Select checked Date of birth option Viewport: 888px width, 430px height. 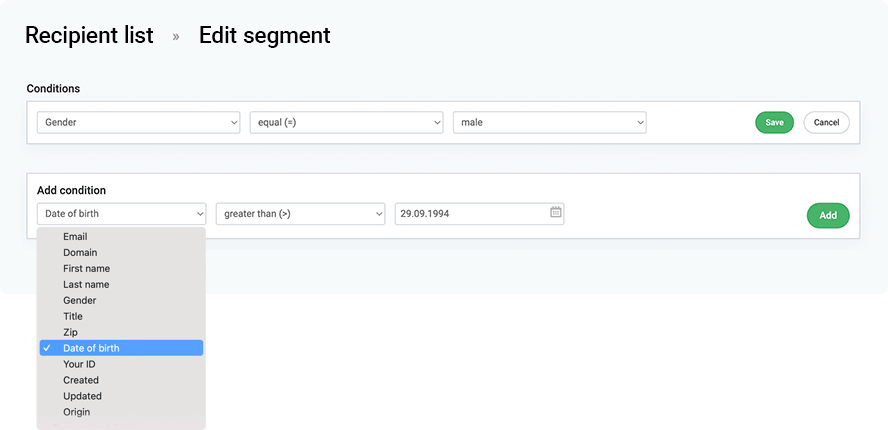[x=121, y=348]
